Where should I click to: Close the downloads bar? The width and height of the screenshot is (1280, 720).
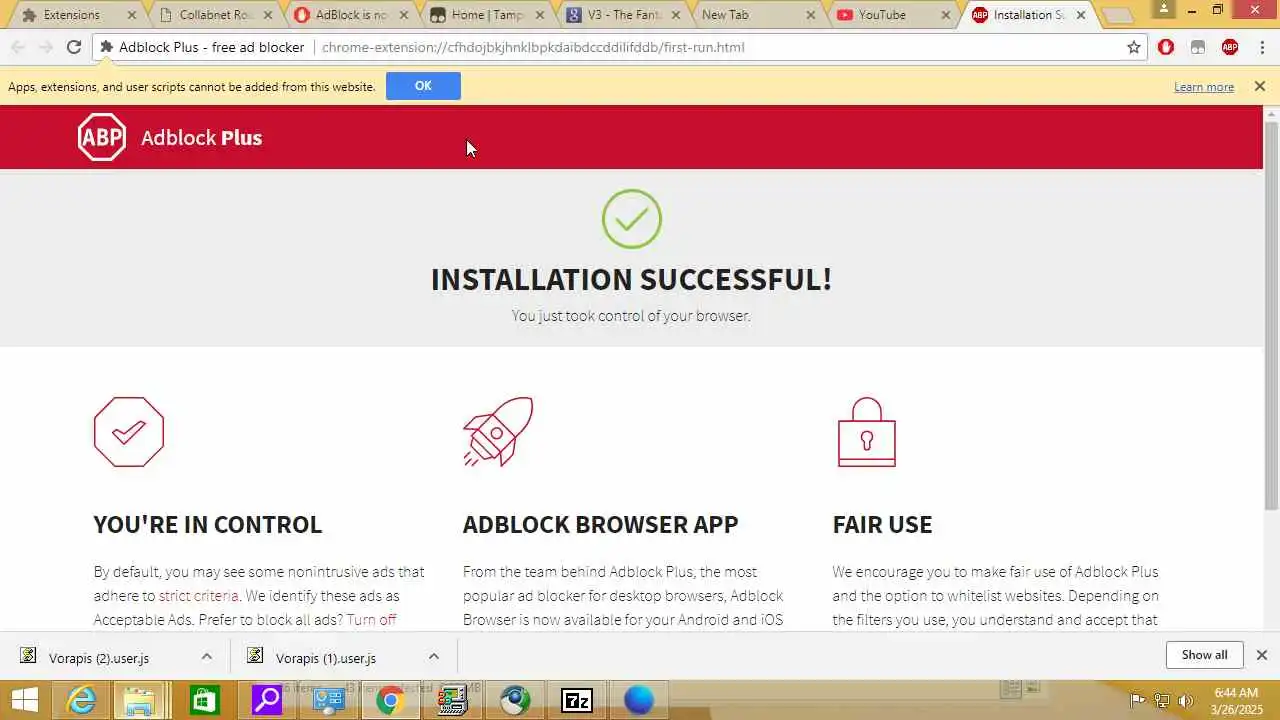pos(1262,655)
